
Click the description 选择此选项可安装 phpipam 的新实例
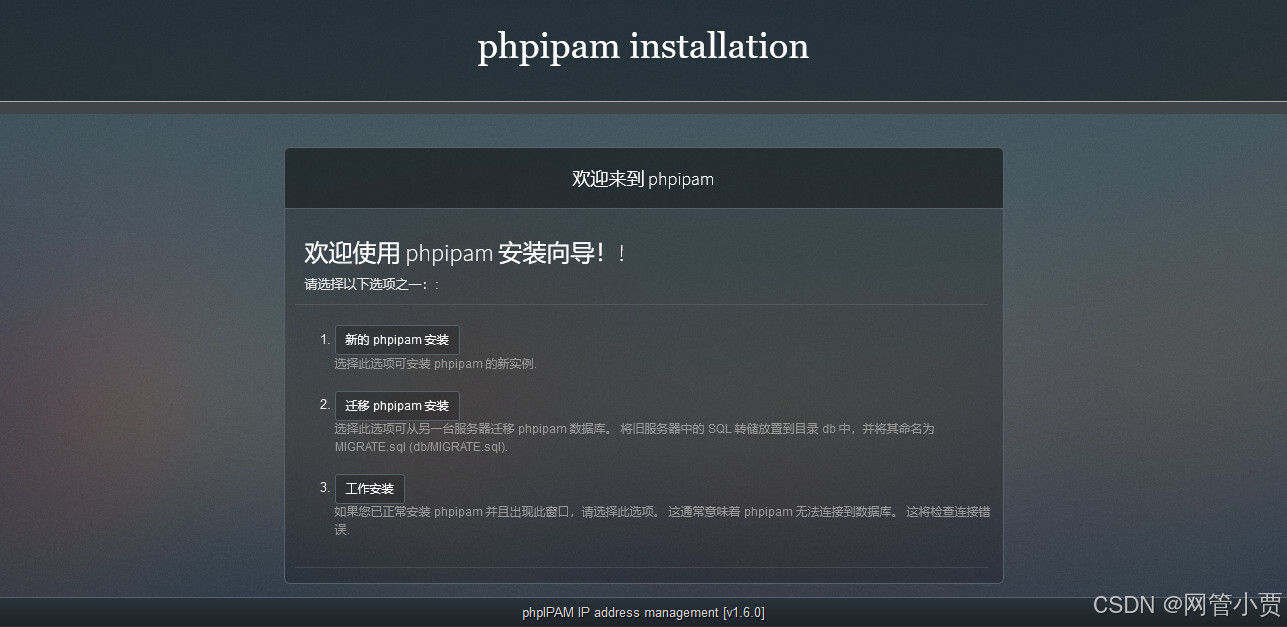point(436,364)
